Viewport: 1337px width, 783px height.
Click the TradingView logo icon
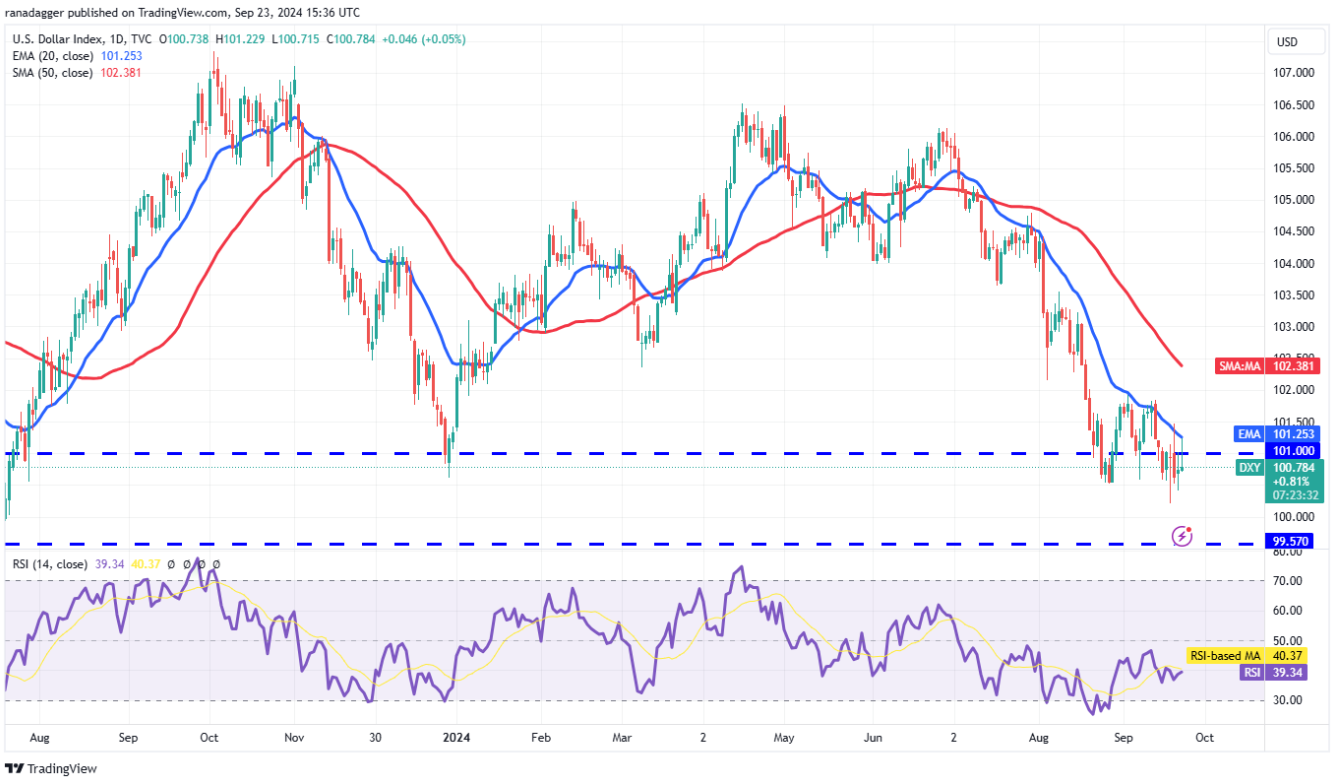16,768
